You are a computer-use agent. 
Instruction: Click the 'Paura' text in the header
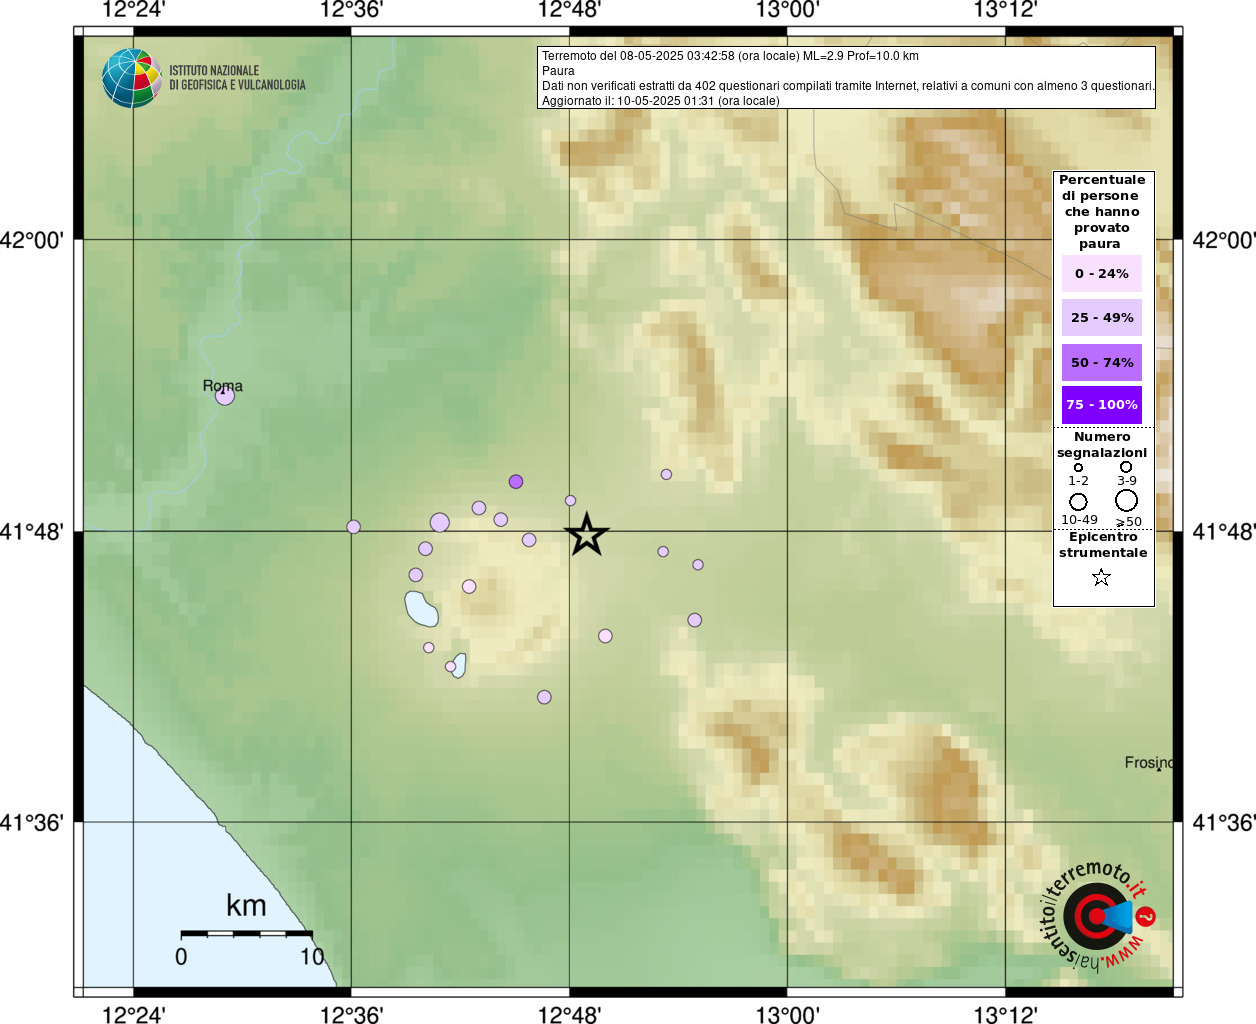[x=558, y=71]
